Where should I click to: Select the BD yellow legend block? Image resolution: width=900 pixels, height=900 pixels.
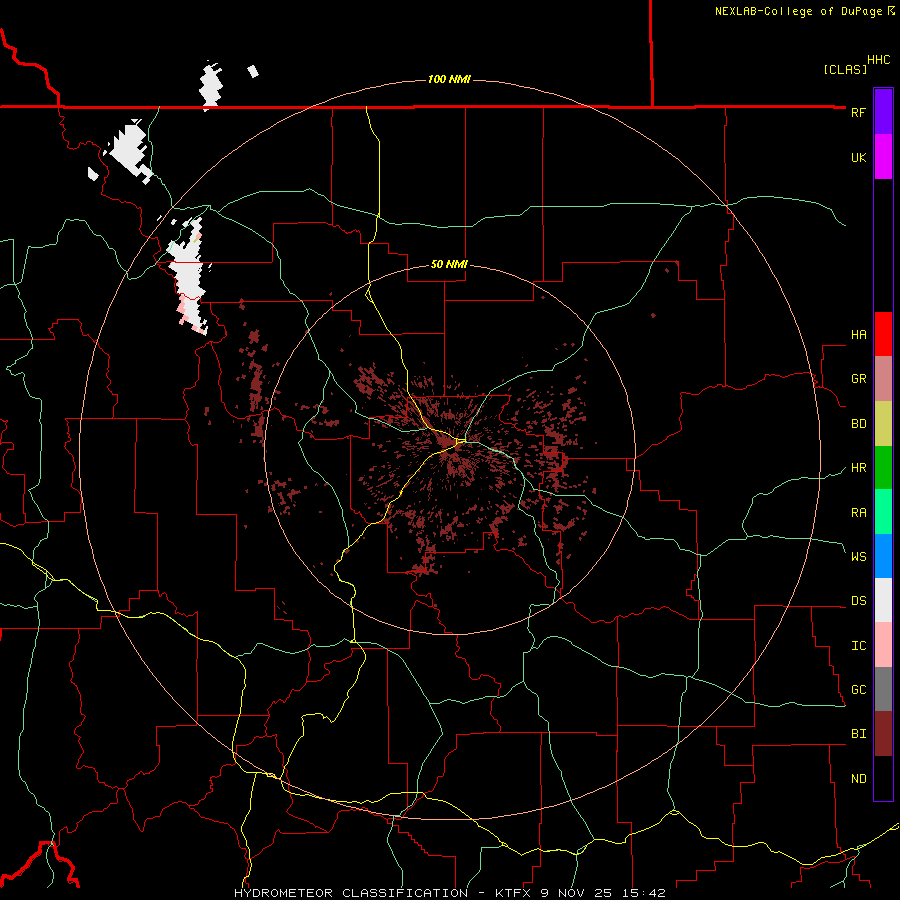point(883,424)
